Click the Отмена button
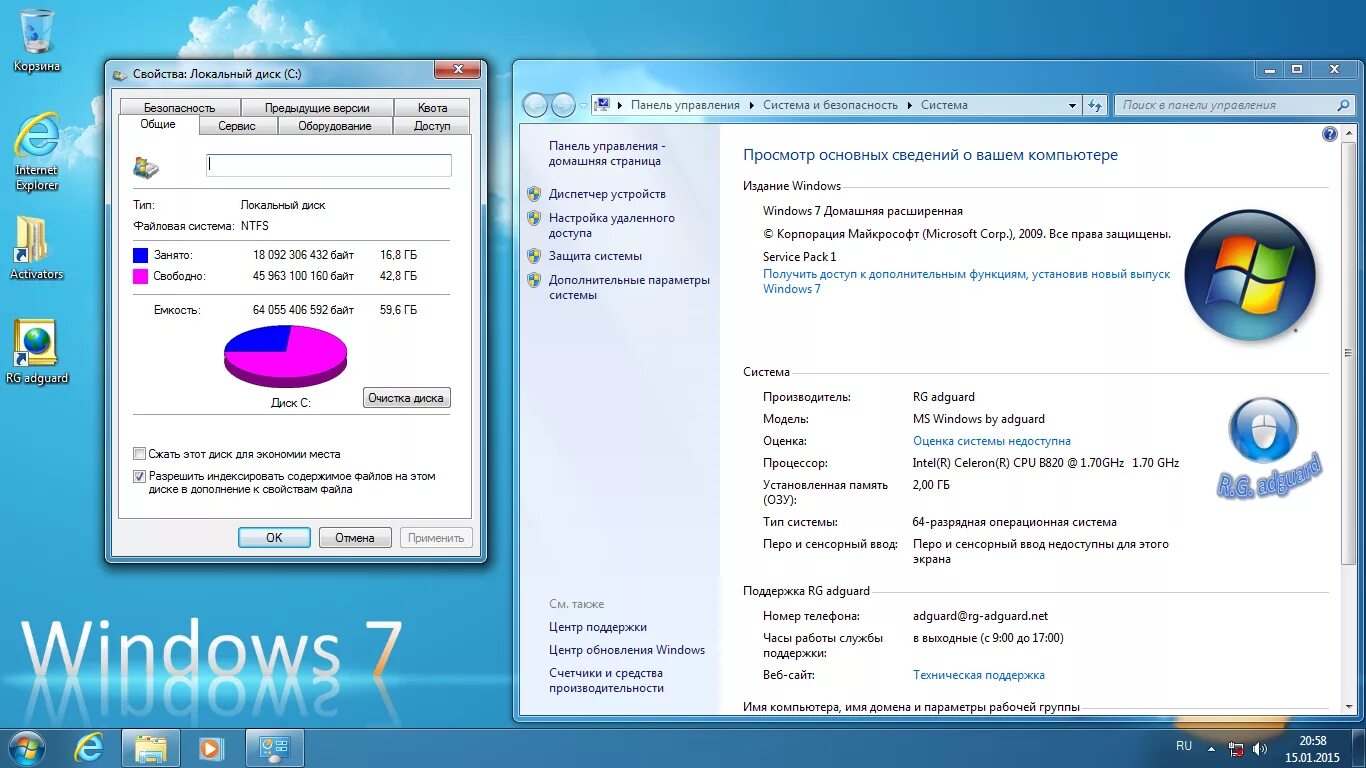Viewport: 1366px width, 768px height. [x=355, y=538]
